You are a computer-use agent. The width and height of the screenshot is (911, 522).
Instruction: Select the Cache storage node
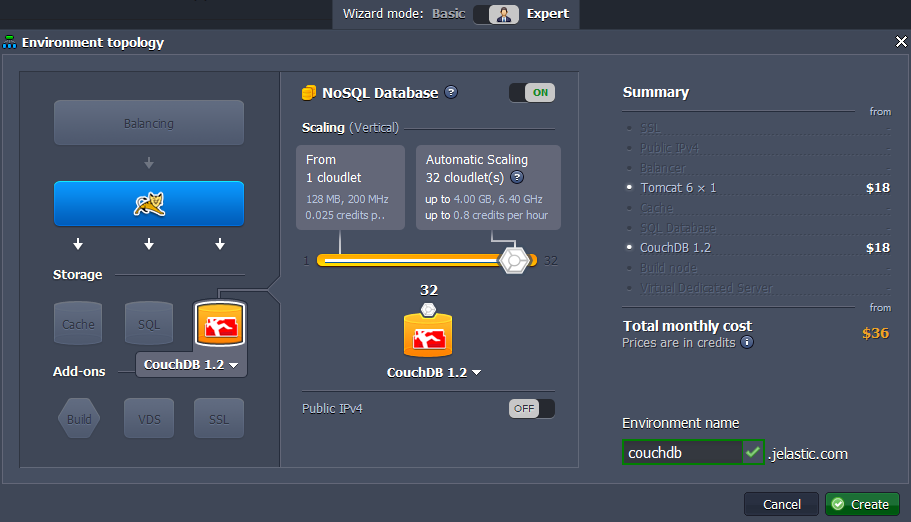78,323
